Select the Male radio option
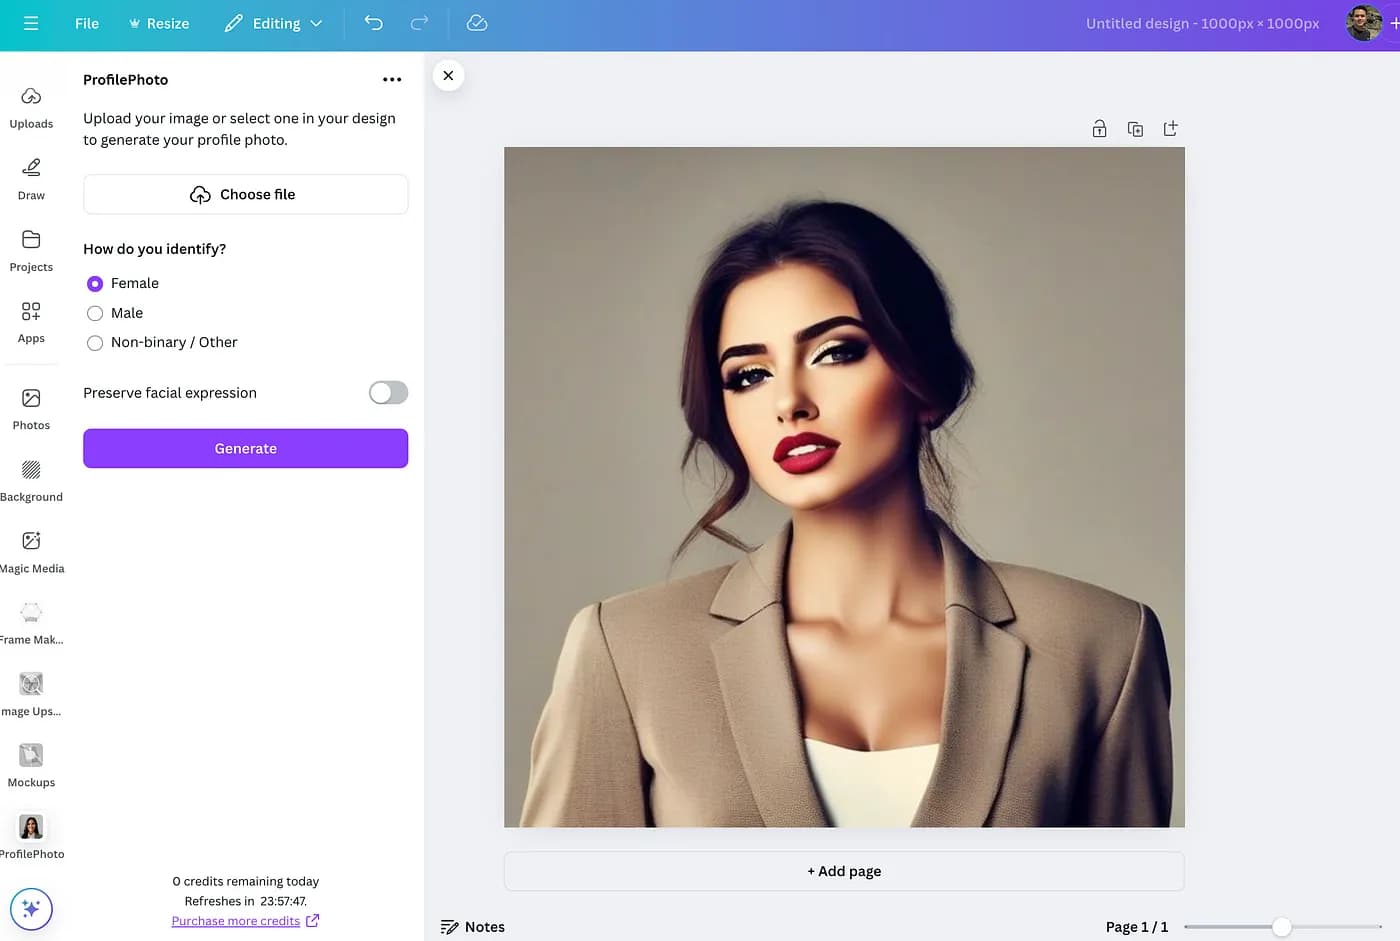 [x=95, y=314]
